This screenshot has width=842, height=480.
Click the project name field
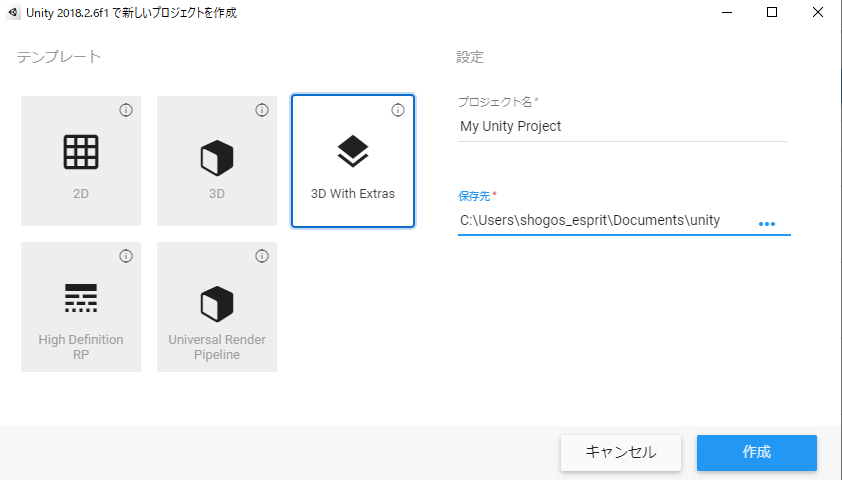[620, 127]
